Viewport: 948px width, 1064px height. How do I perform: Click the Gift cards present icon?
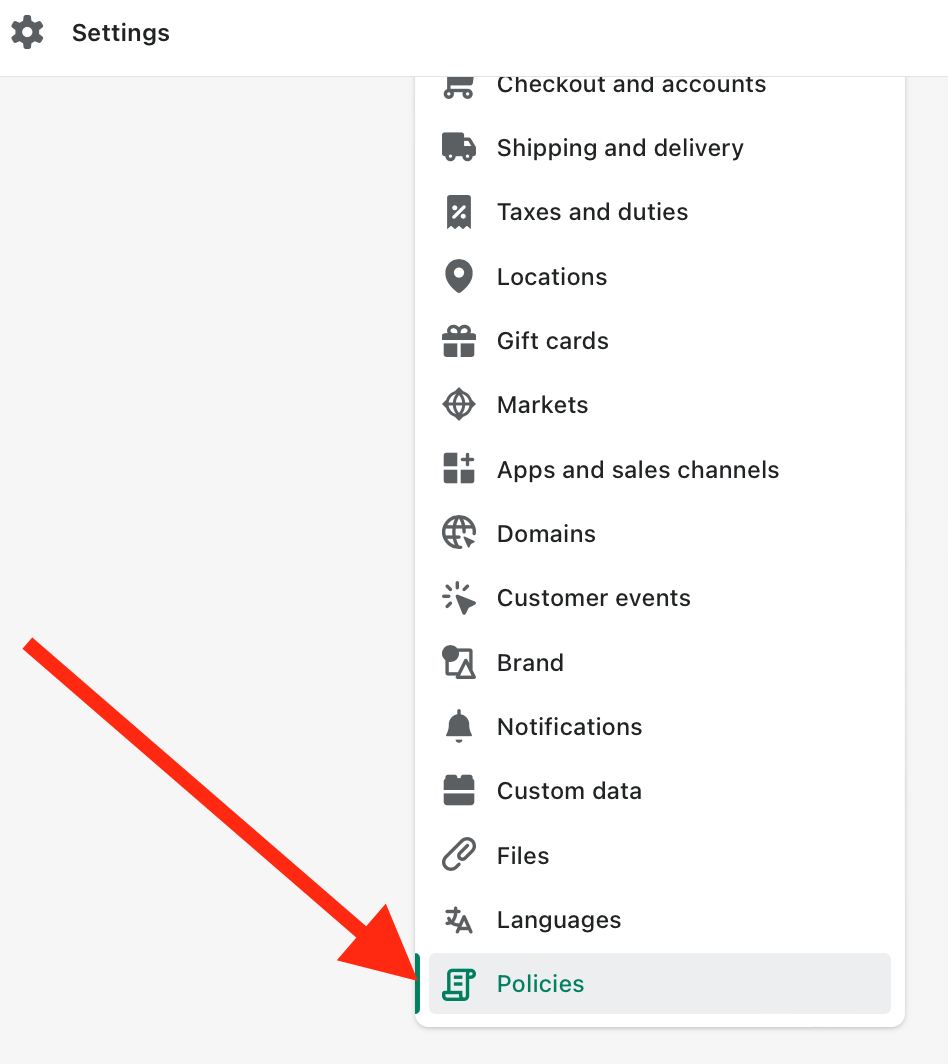pos(459,341)
